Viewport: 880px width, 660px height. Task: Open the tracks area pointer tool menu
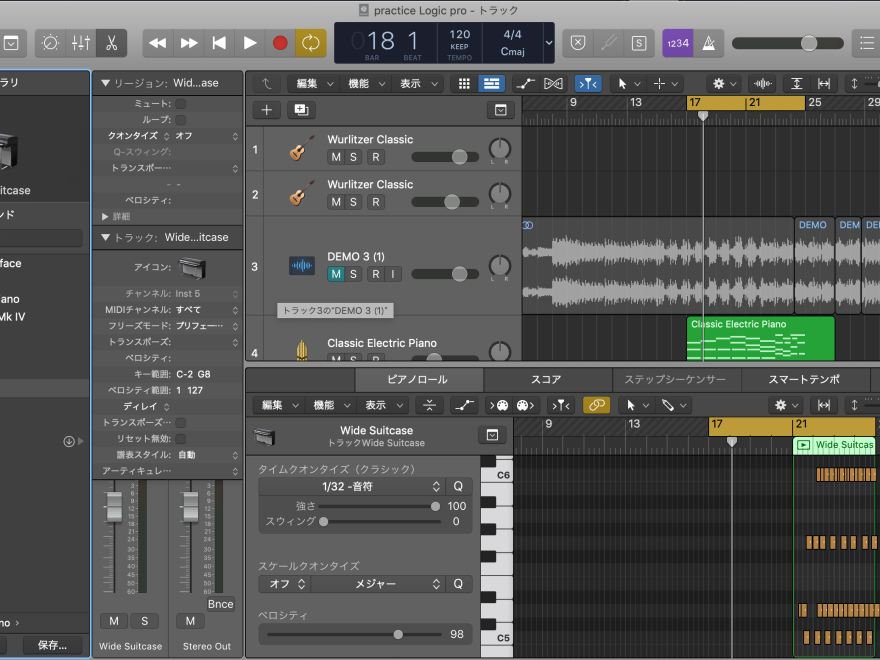coord(629,84)
